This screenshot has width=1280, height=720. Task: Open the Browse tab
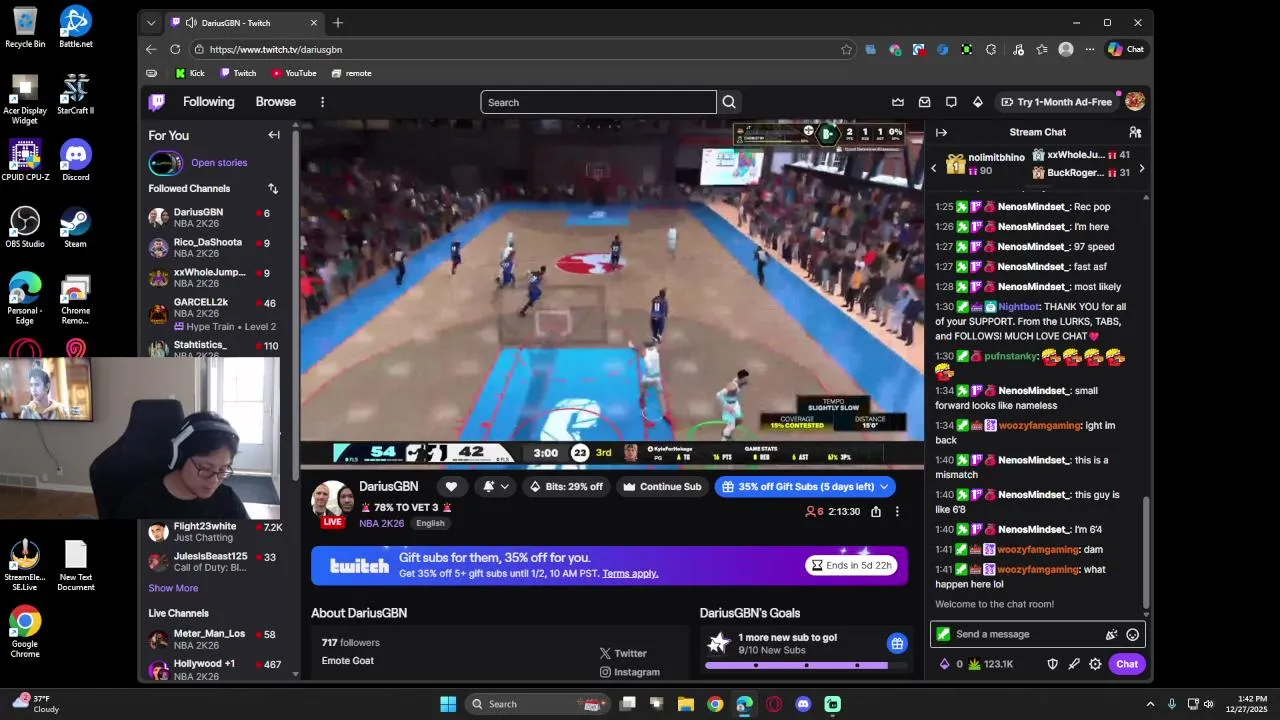pyautogui.click(x=275, y=102)
